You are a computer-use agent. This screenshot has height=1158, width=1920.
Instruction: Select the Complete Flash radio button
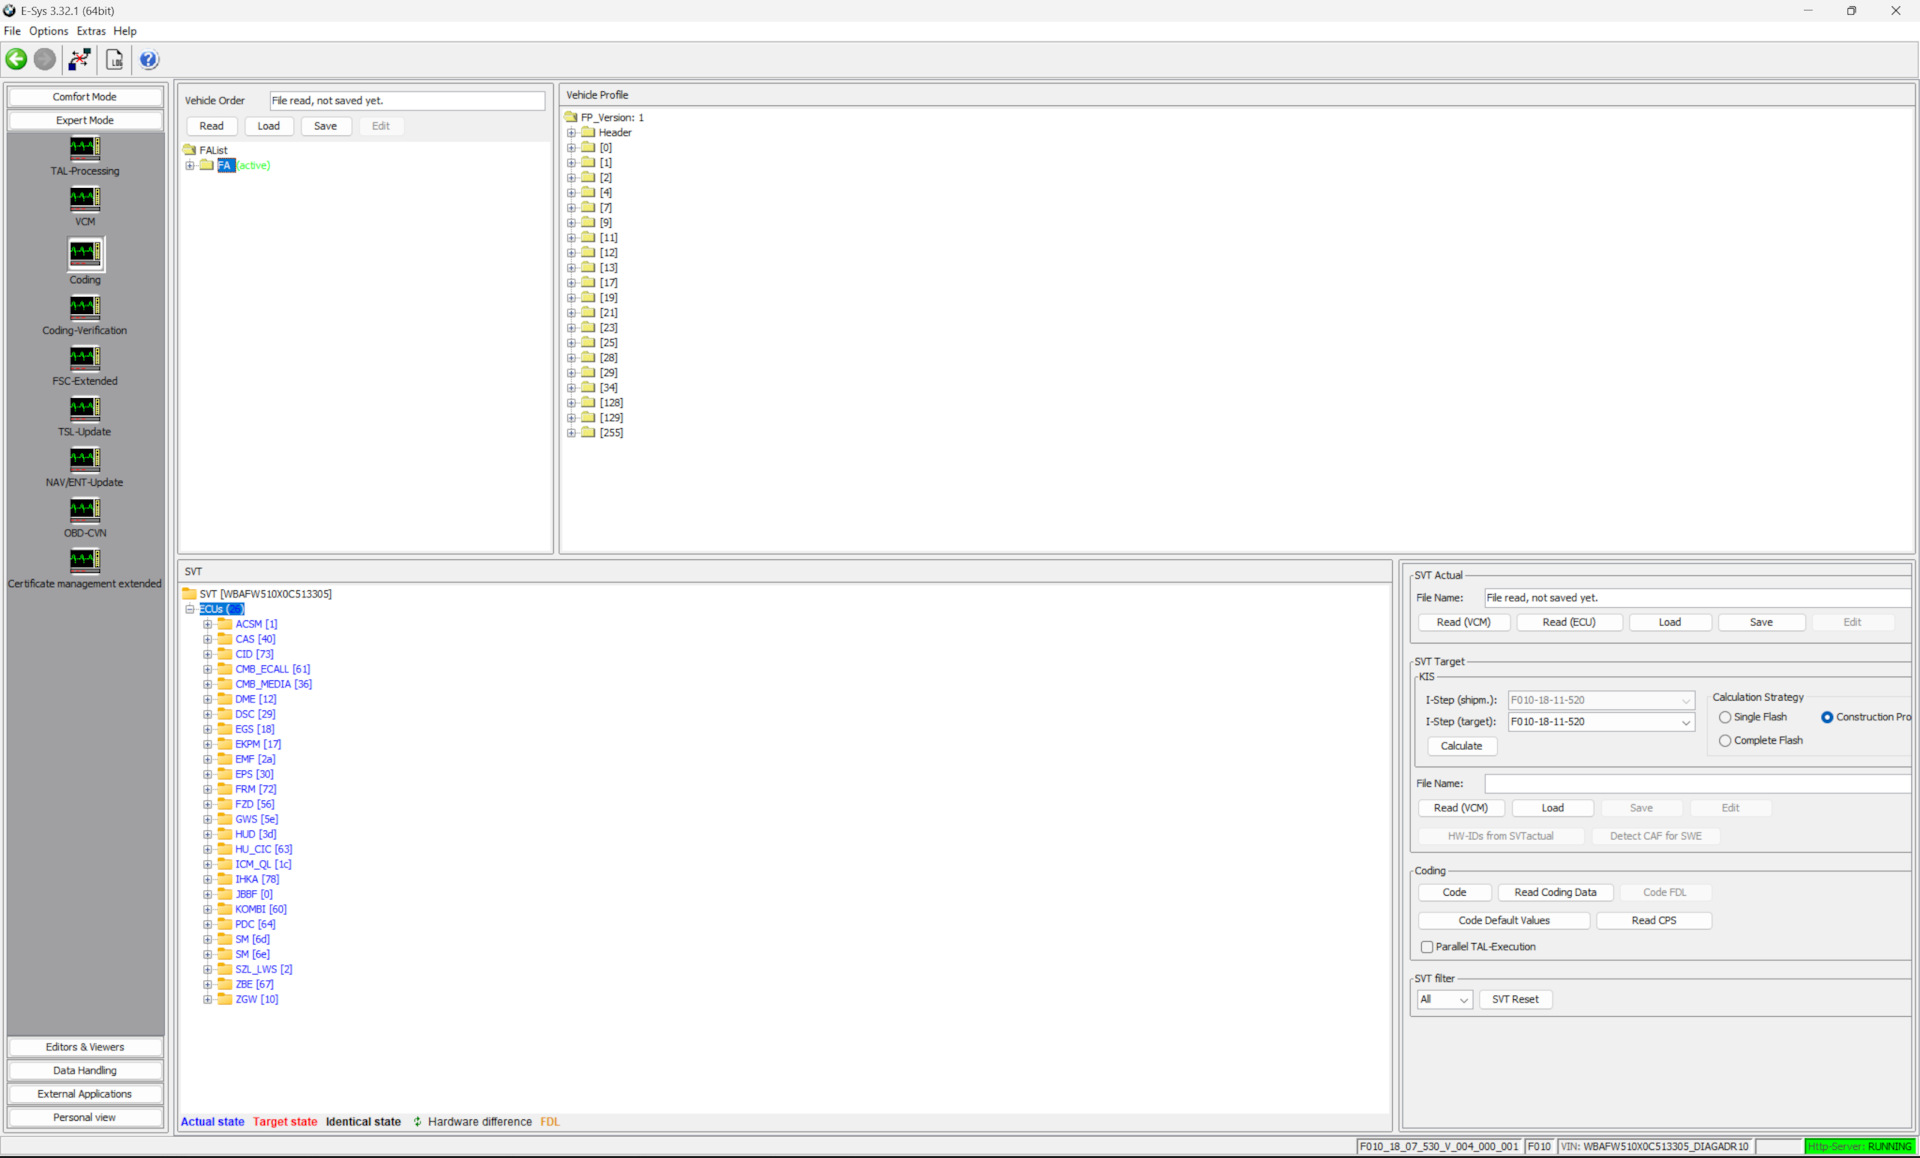coord(1725,741)
